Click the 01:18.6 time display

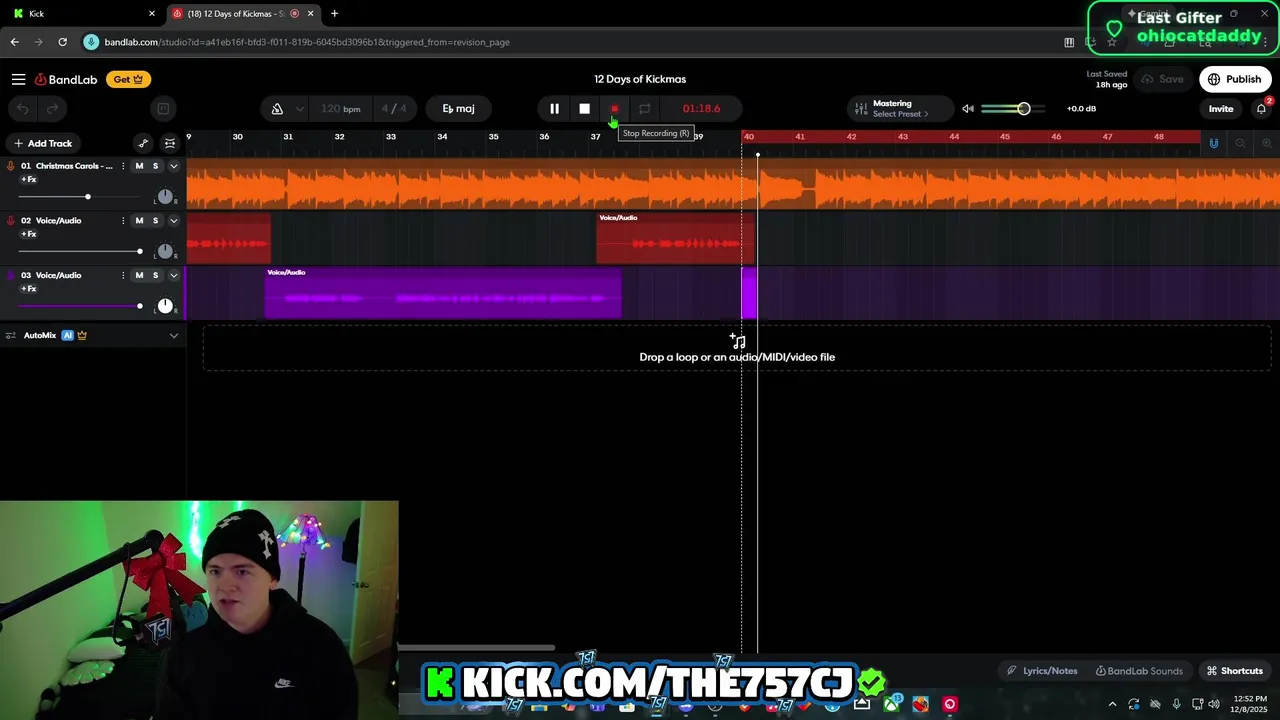701,109
